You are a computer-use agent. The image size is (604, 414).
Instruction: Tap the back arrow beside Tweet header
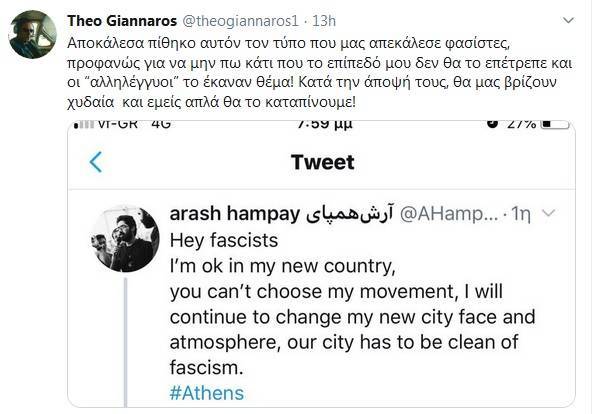click(96, 162)
